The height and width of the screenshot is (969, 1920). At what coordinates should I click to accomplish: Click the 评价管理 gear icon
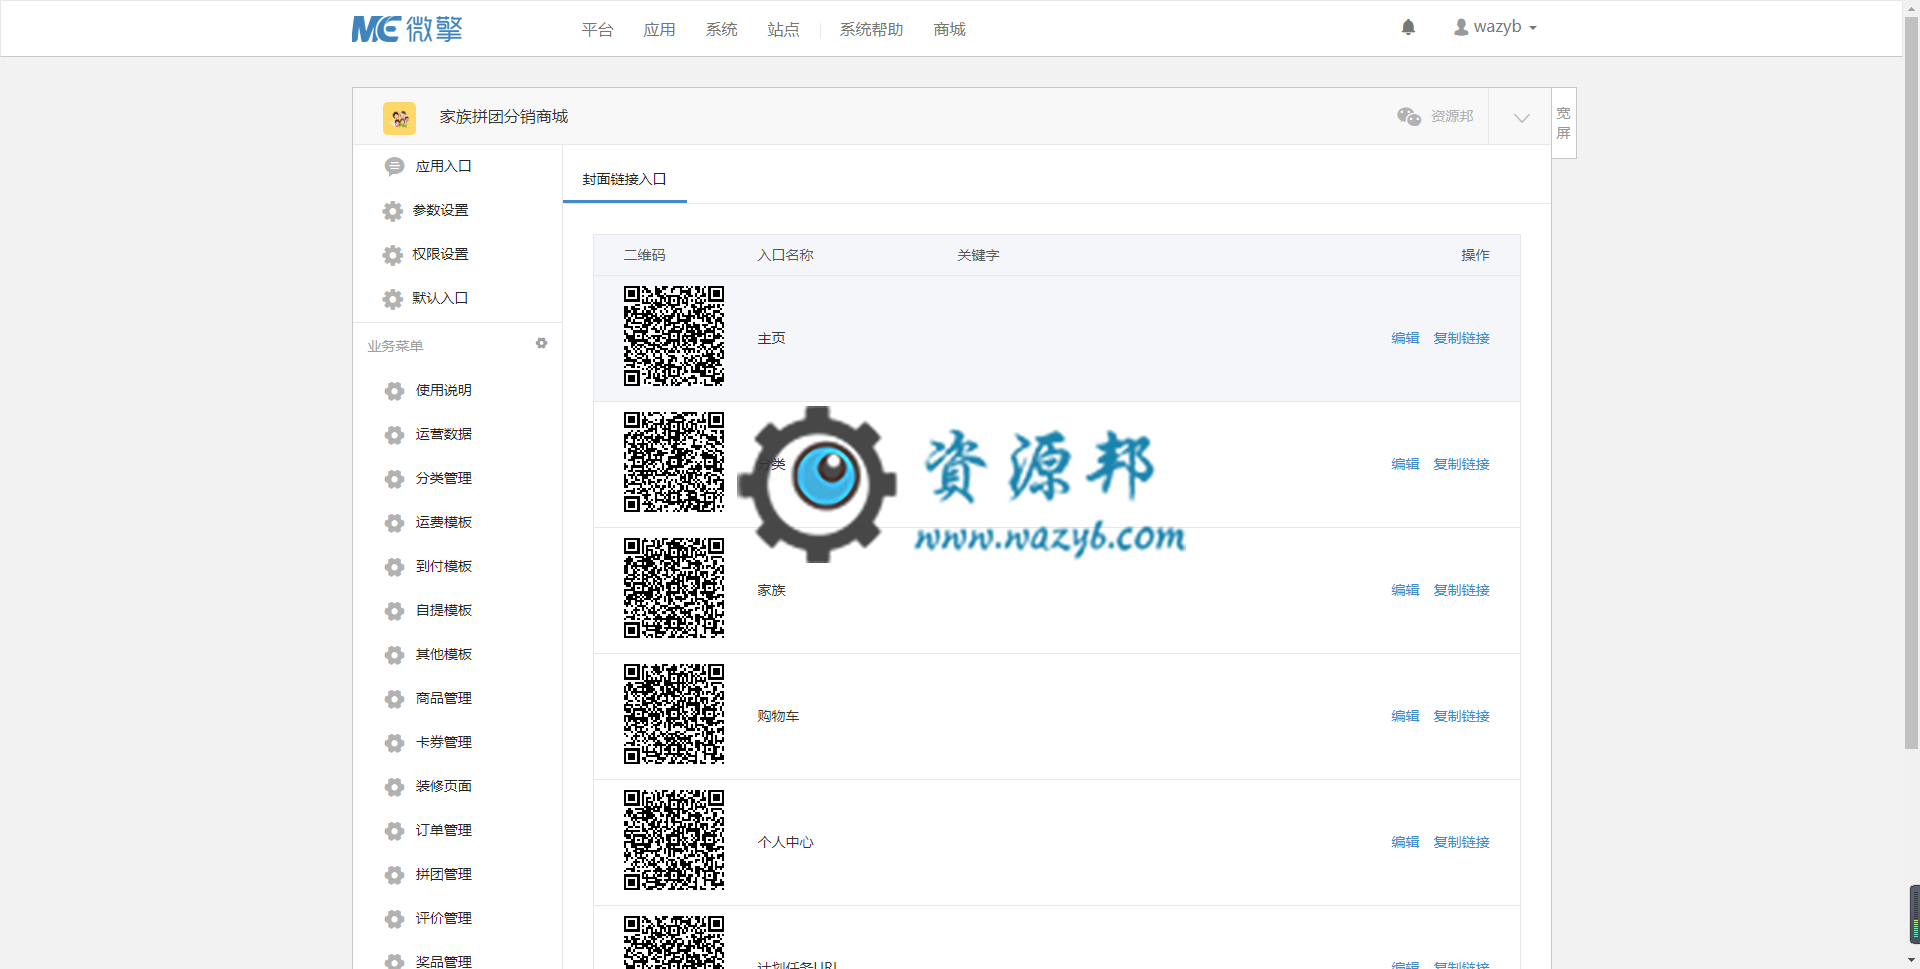pyautogui.click(x=395, y=919)
